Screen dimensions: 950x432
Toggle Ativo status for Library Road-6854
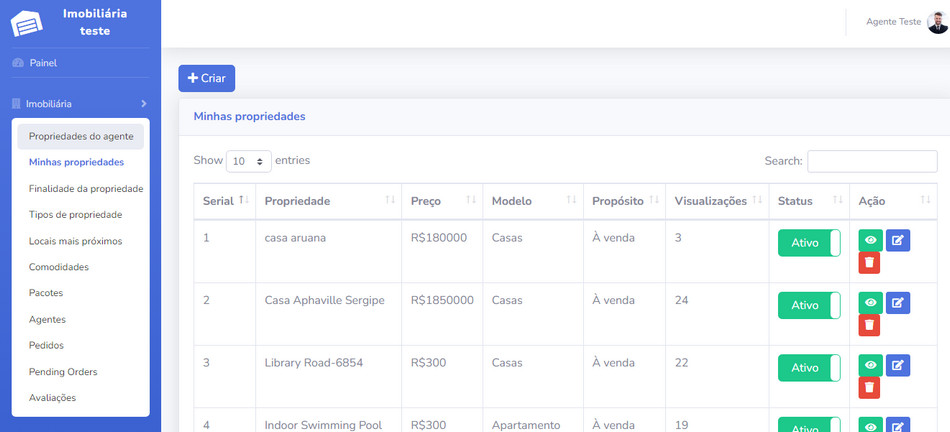pos(809,368)
